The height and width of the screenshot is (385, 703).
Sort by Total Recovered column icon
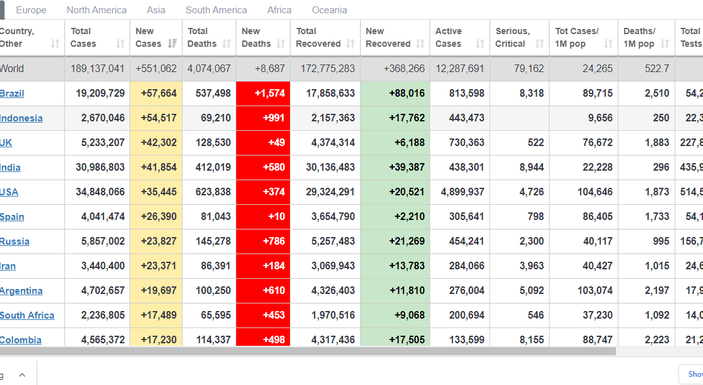tap(351, 43)
